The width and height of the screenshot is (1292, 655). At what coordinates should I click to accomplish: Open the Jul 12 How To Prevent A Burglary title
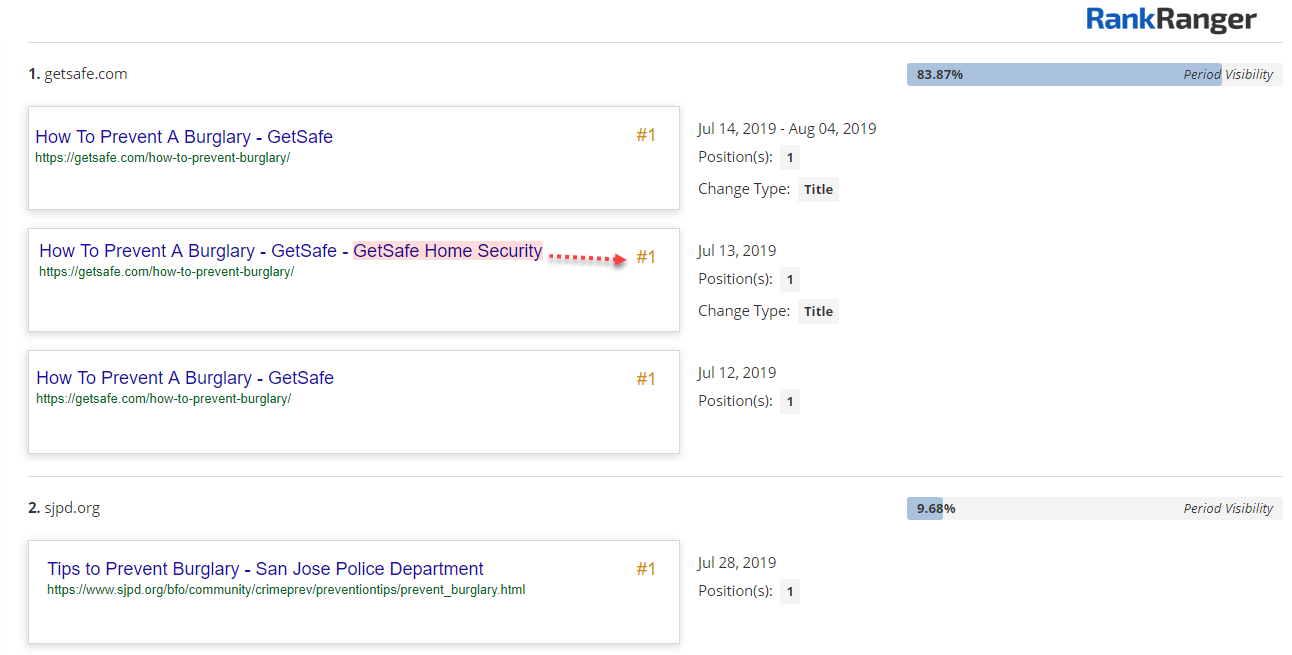pyautogui.click(x=185, y=378)
